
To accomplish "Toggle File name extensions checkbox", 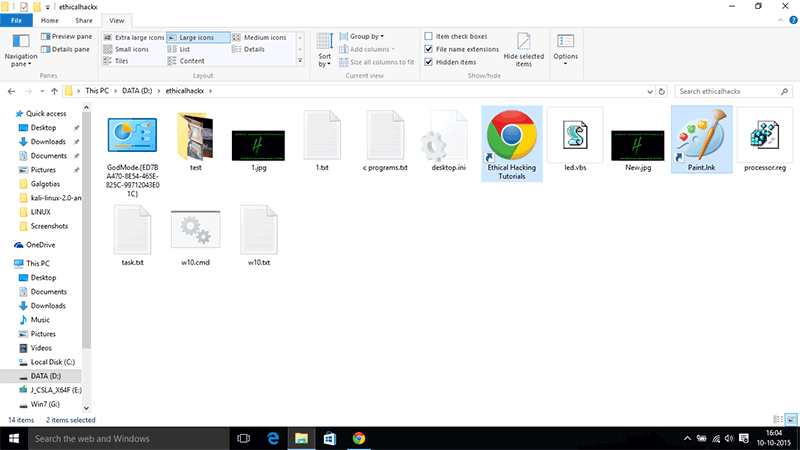I will (x=429, y=49).
